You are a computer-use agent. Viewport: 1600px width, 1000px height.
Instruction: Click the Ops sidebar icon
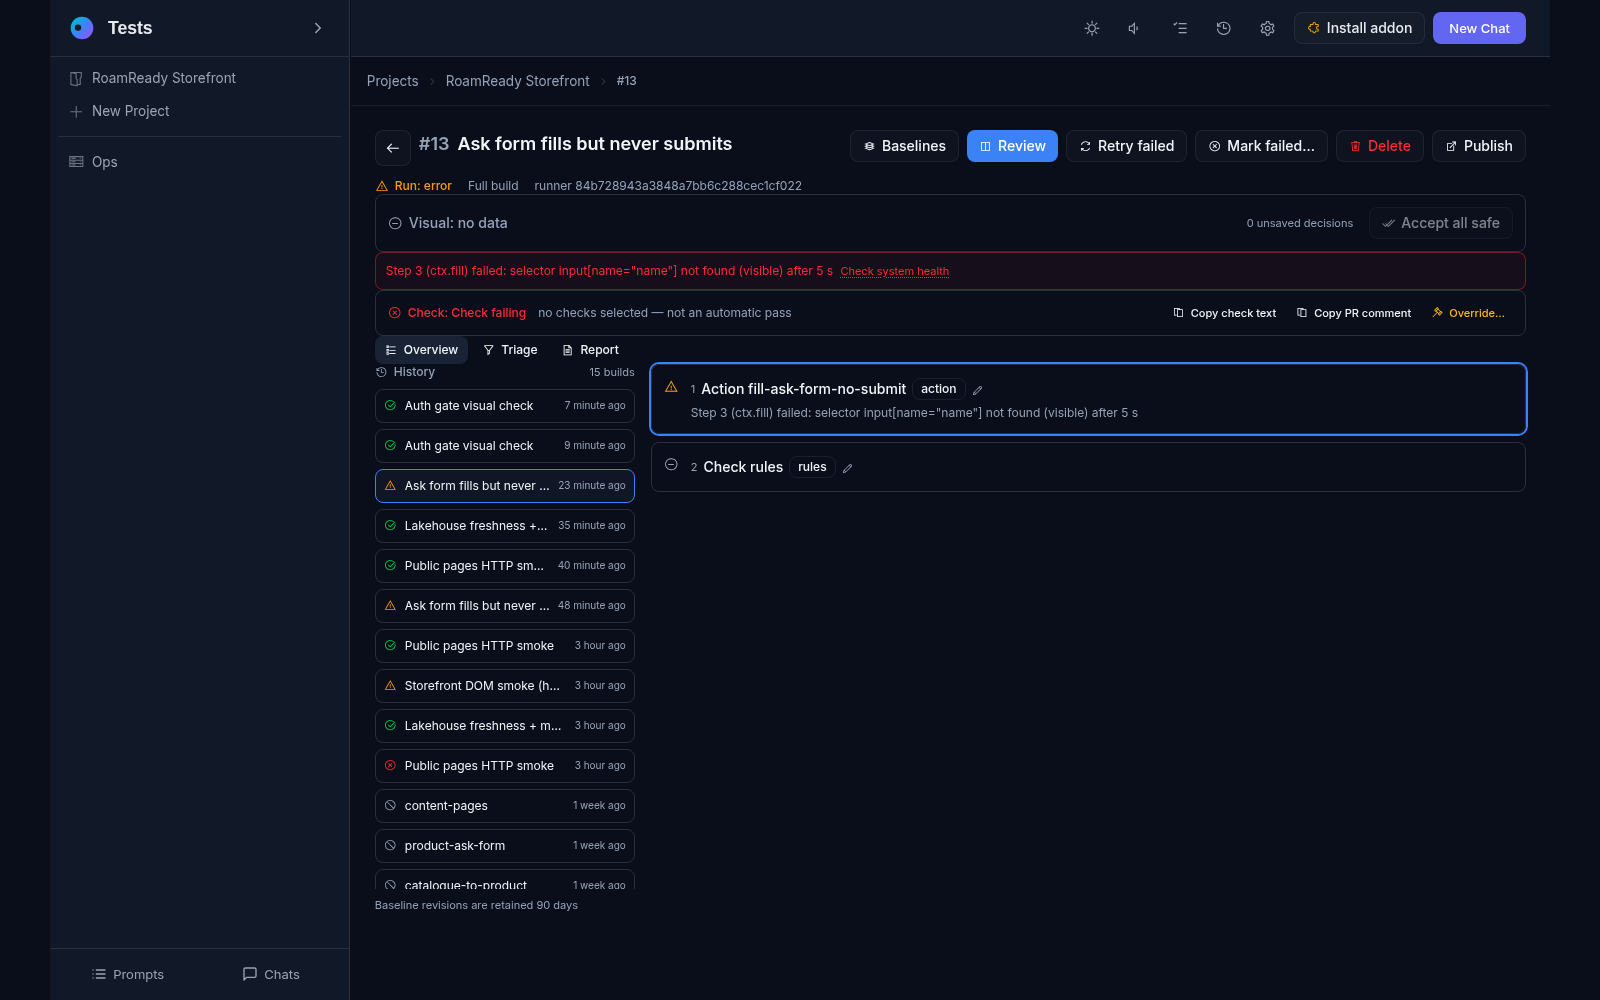pos(76,162)
